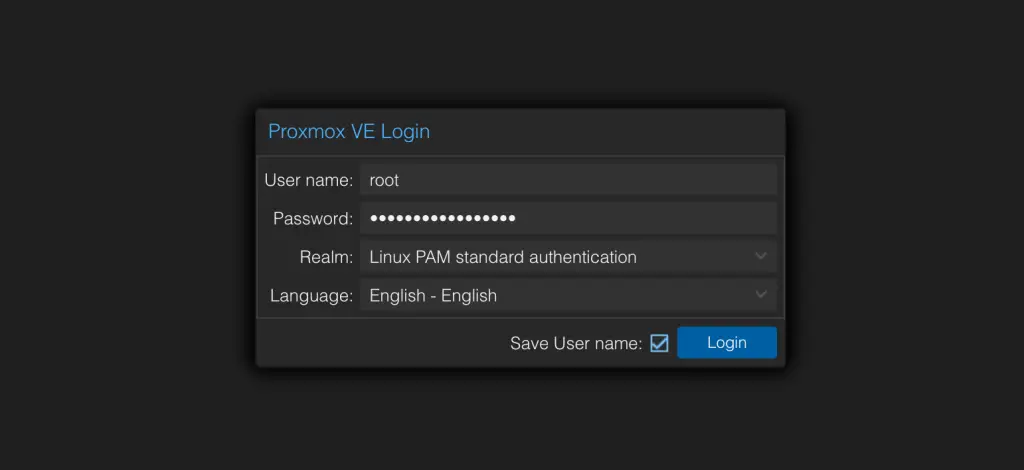Click the Language label

tap(312, 296)
